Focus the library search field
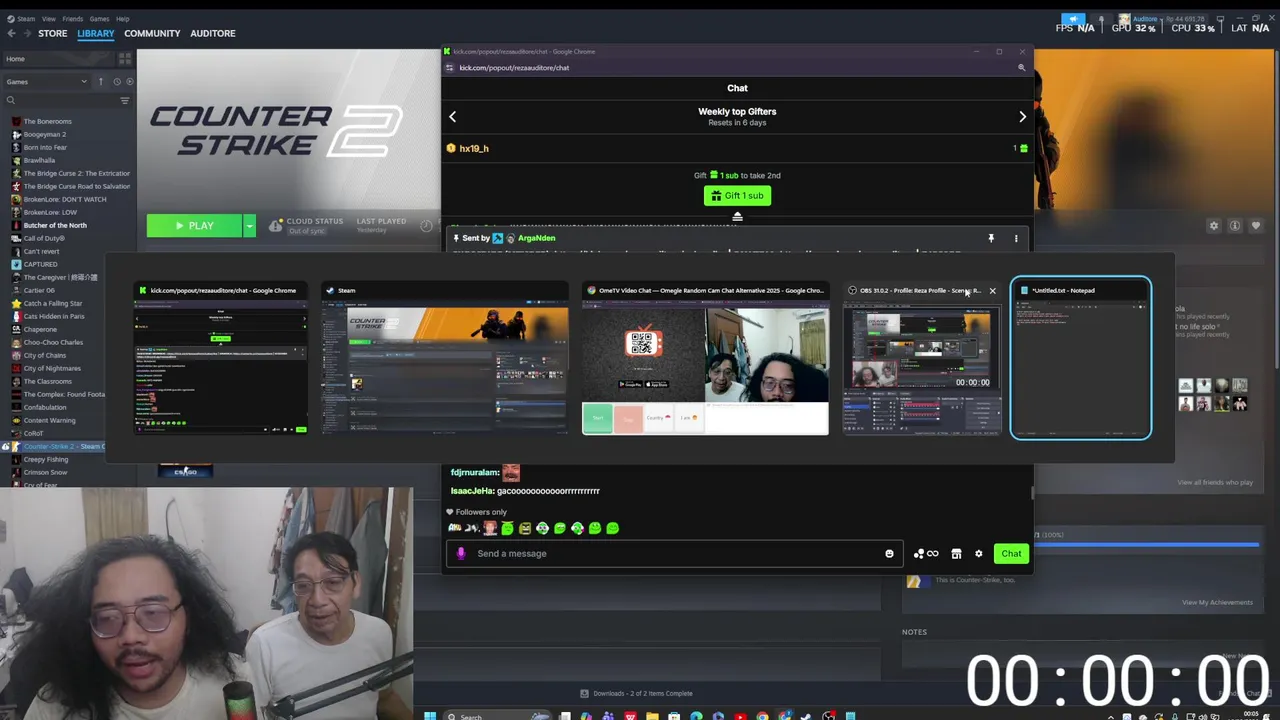 click(60, 100)
